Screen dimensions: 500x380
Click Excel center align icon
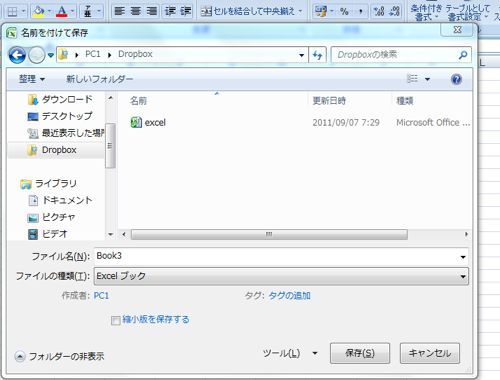tap(135, 11)
